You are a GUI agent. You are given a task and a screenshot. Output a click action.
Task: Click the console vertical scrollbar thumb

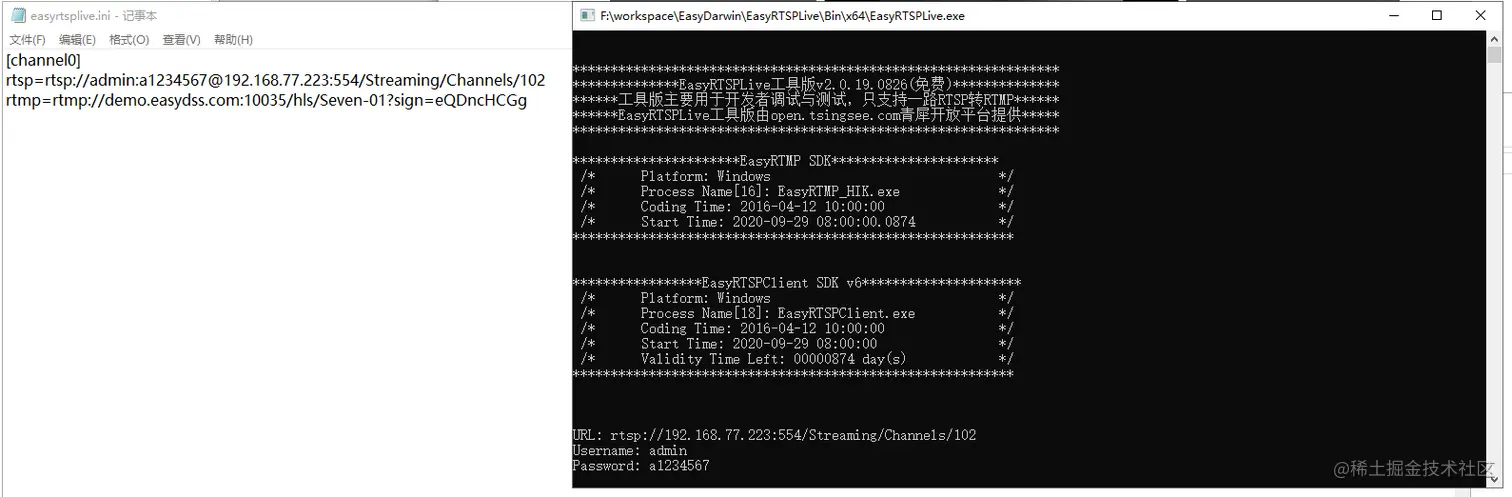pos(1494,55)
